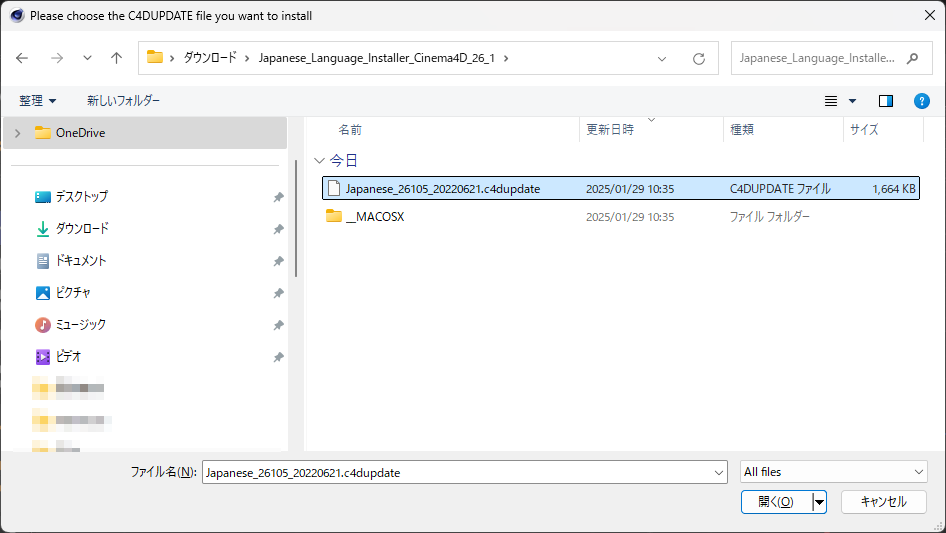Open ファイル名 combo box dropdown arrow
Image resolution: width=946 pixels, height=533 pixels.
point(719,472)
